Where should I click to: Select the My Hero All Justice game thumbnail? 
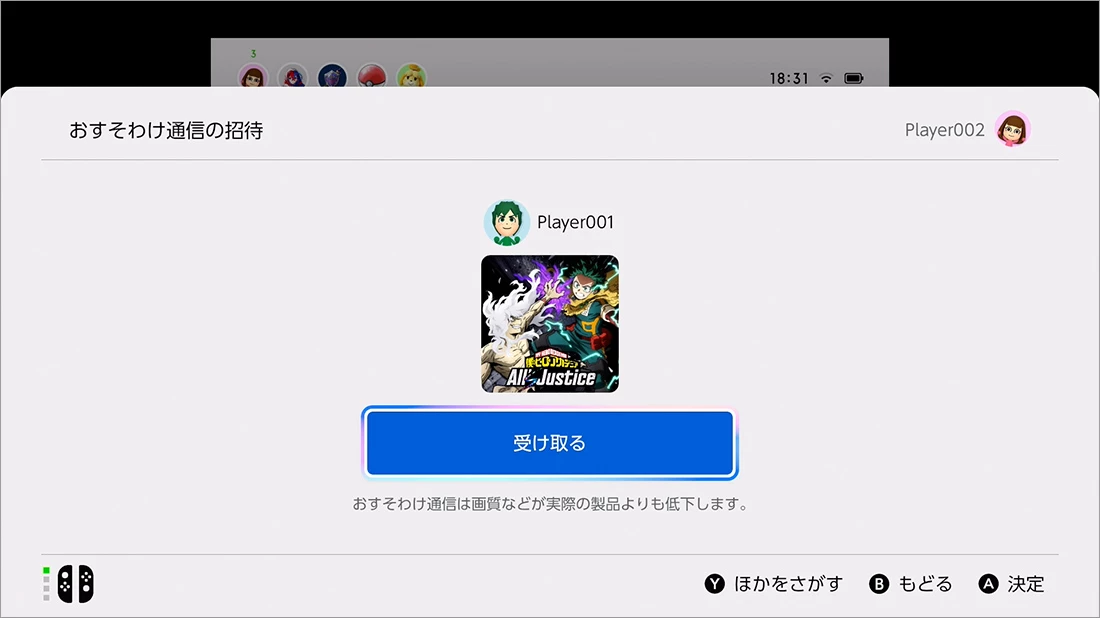550,323
